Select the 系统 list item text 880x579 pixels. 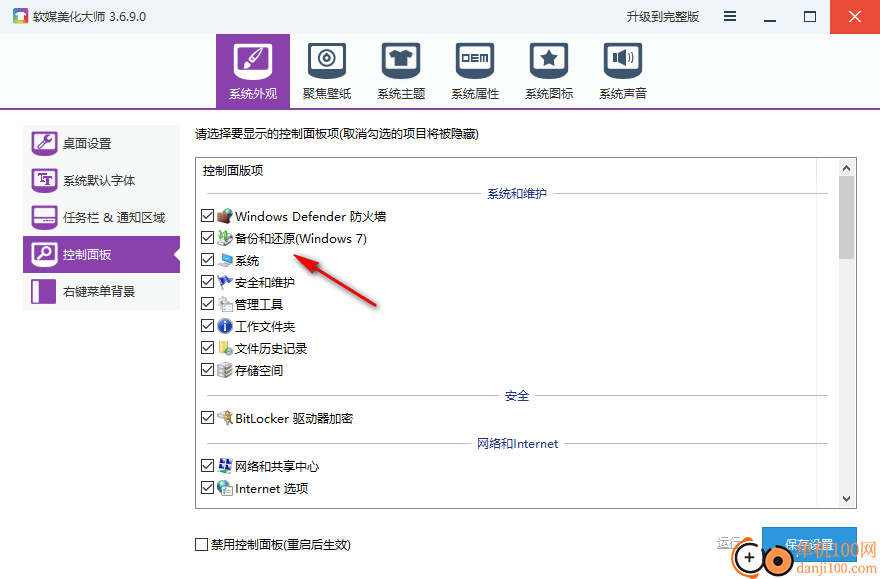coord(247,261)
